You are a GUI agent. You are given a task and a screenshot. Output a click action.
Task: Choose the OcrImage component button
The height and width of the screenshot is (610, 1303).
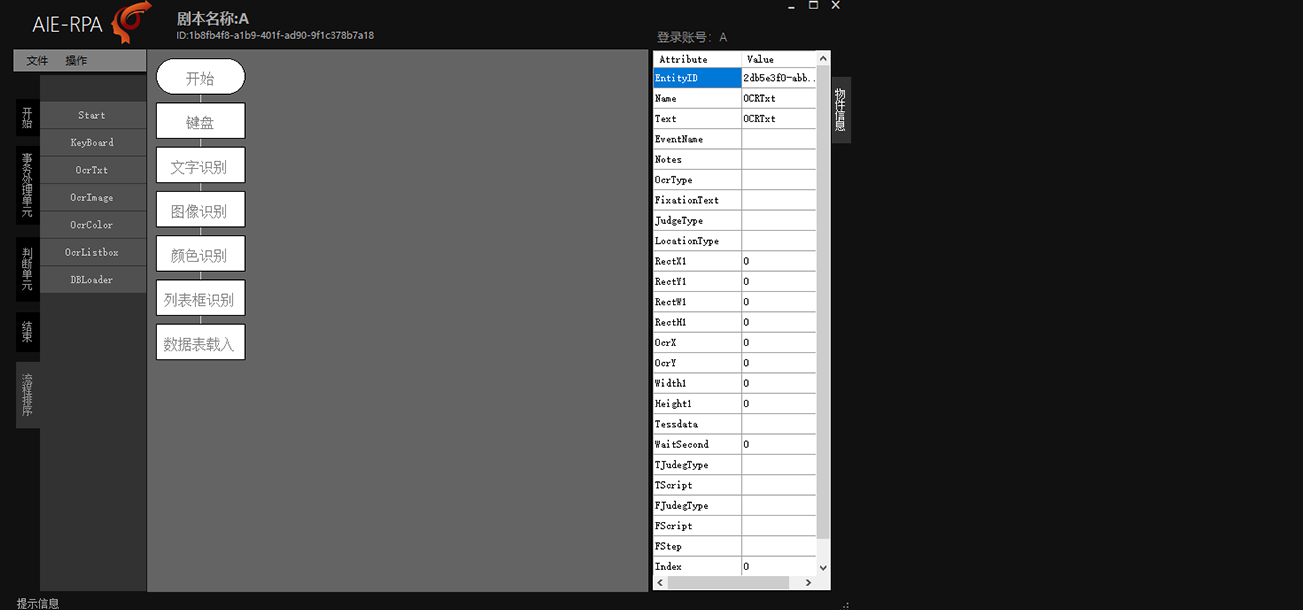point(92,198)
